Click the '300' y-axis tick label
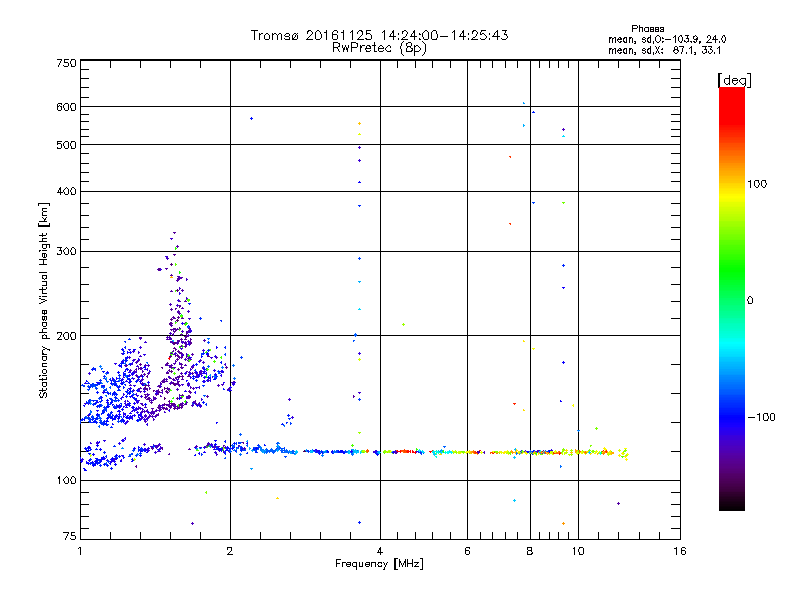Viewport: 800px width, 600px height. point(66,251)
